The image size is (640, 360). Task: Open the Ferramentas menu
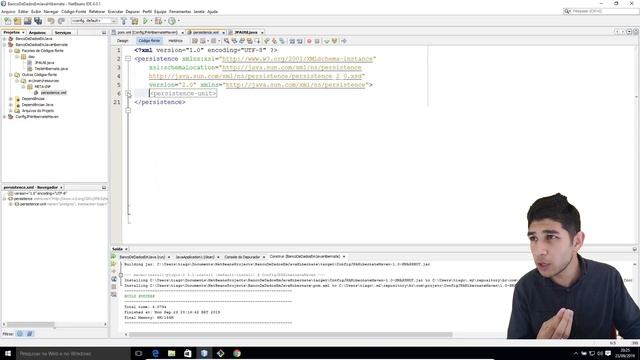pyautogui.click(x=180, y=11)
